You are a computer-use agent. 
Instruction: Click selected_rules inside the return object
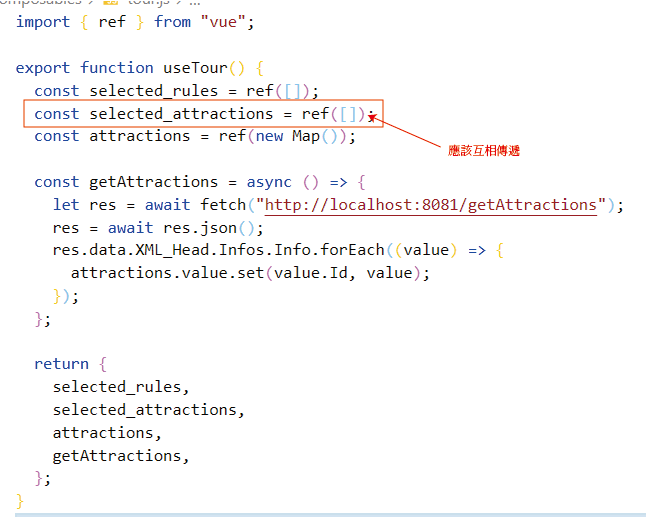[117, 387]
